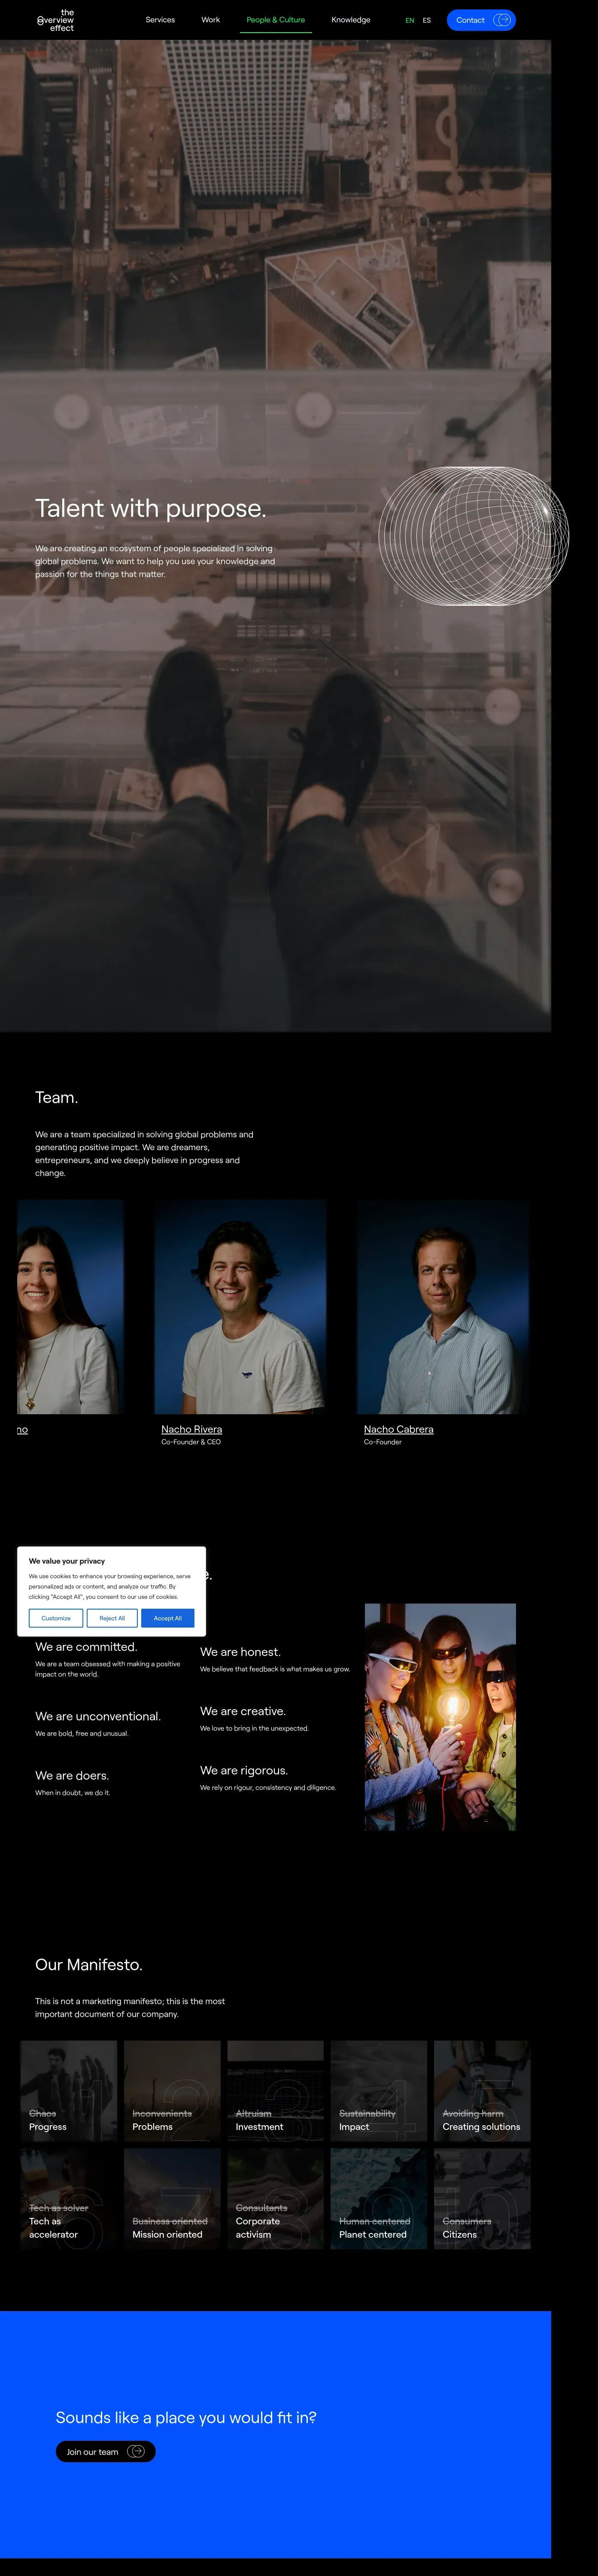Viewport: 598px width, 2576px height.
Task: Open manifesto card Corporate activism
Action: click(275, 2198)
